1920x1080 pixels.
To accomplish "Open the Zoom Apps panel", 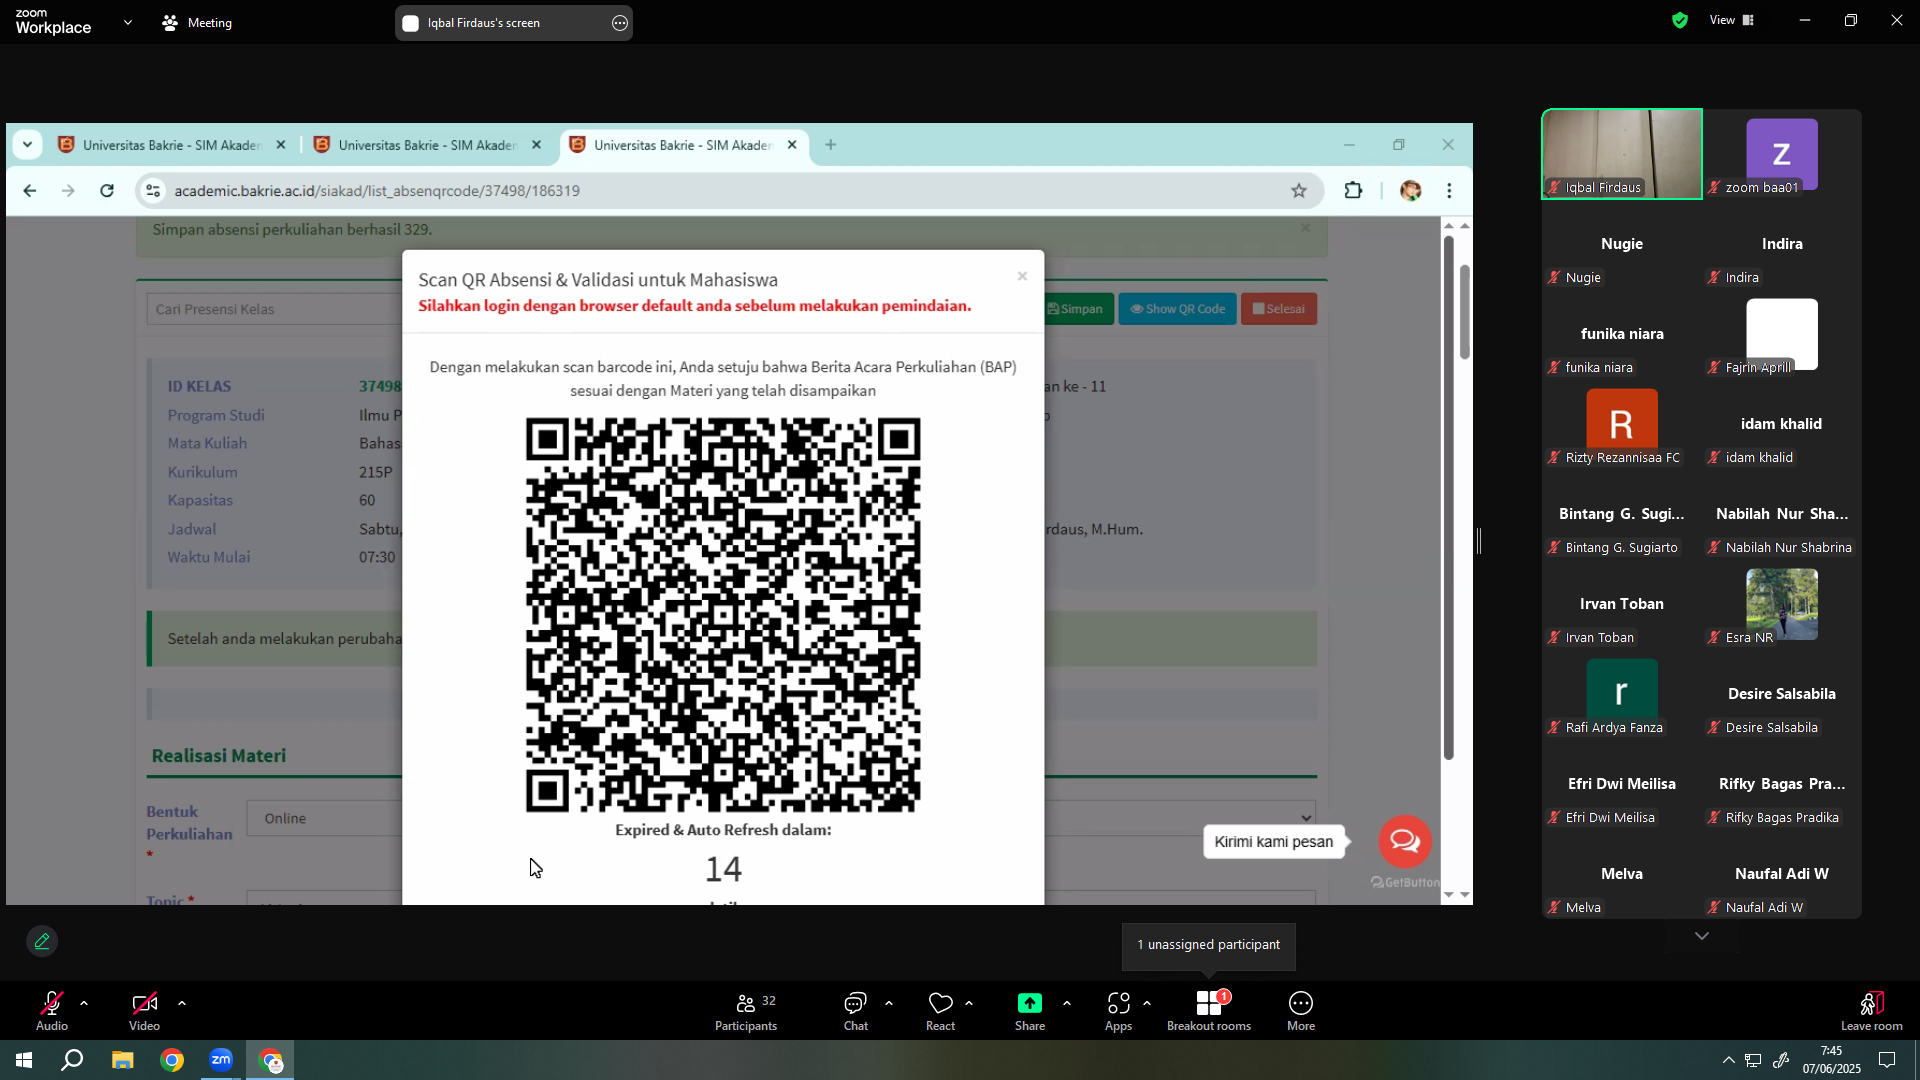I will 1118,1011.
